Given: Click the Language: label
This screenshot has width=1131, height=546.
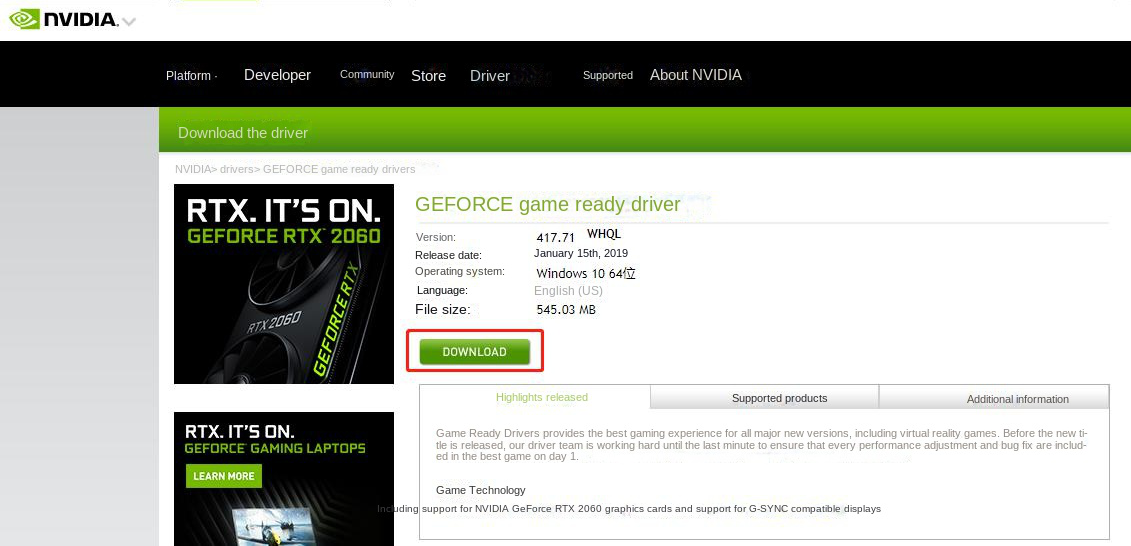Looking at the screenshot, I should tap(442, 290).
